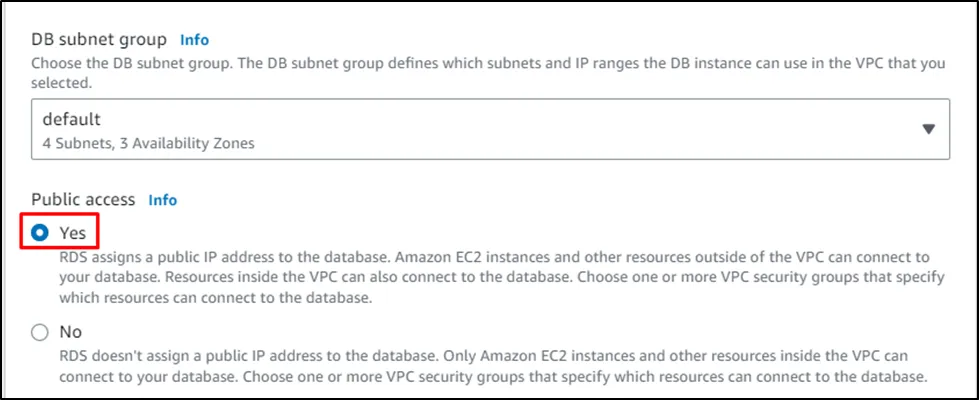Click the "4 Subnets, 3 Availability Zones" text
The height and width of the screenshot is (400, 979).
(148, 143)
